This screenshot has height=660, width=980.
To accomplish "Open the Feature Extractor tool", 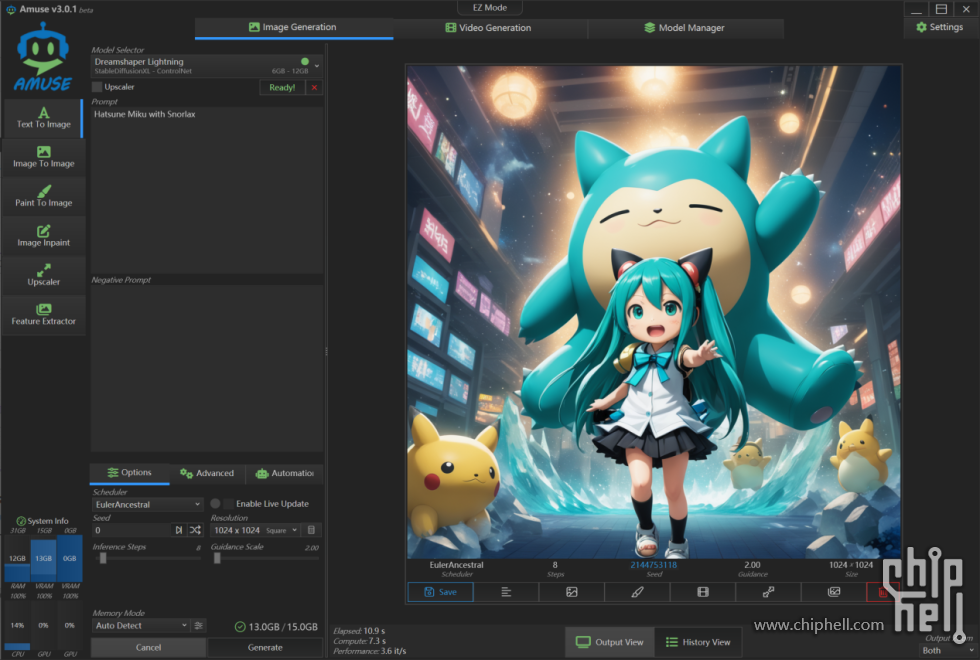I will (43, 315).
